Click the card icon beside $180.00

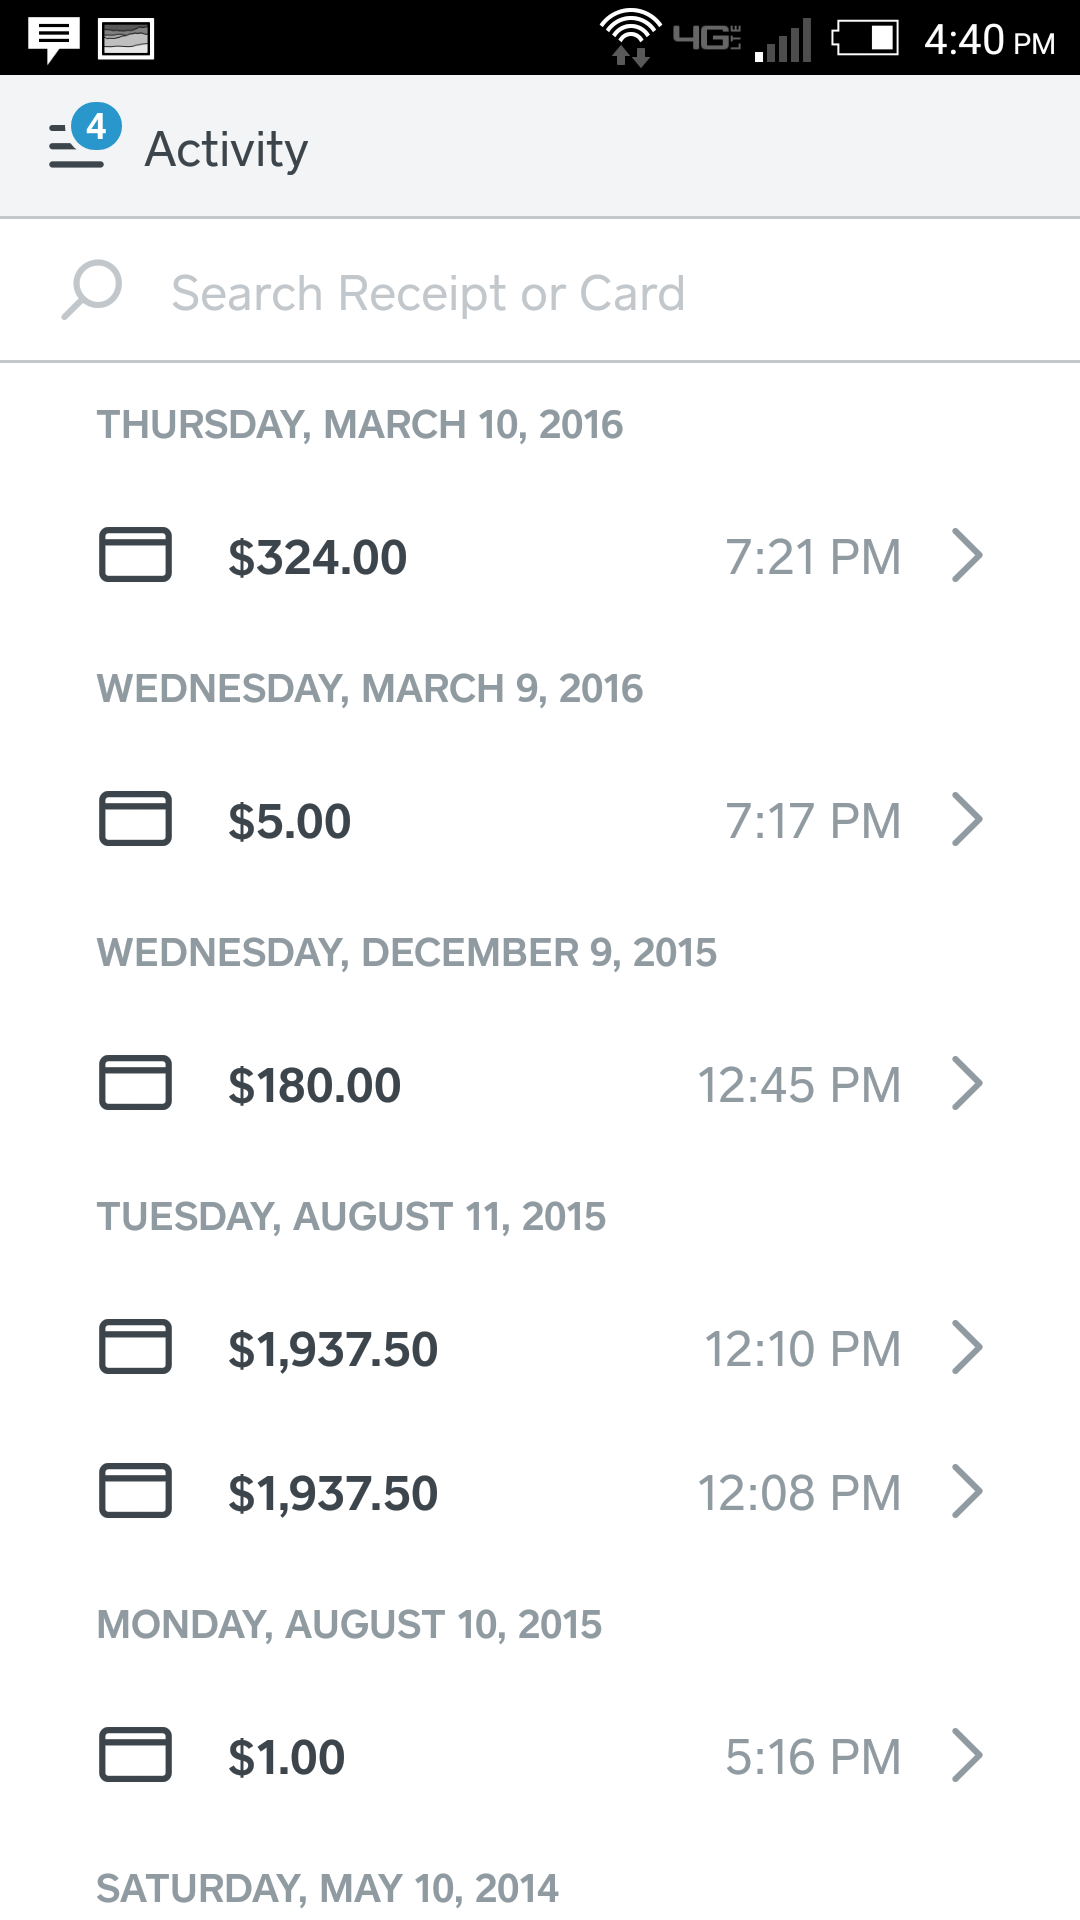(135, 1082)
